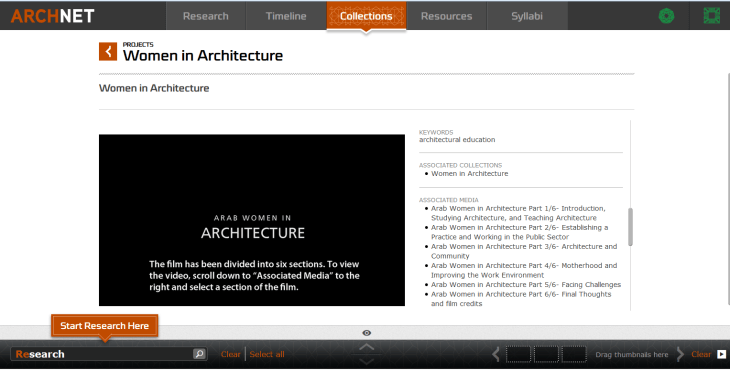Viewport: 730px width, 370px height.
Task: Open the Syllabi tab
Action: [x=527, y=16]
